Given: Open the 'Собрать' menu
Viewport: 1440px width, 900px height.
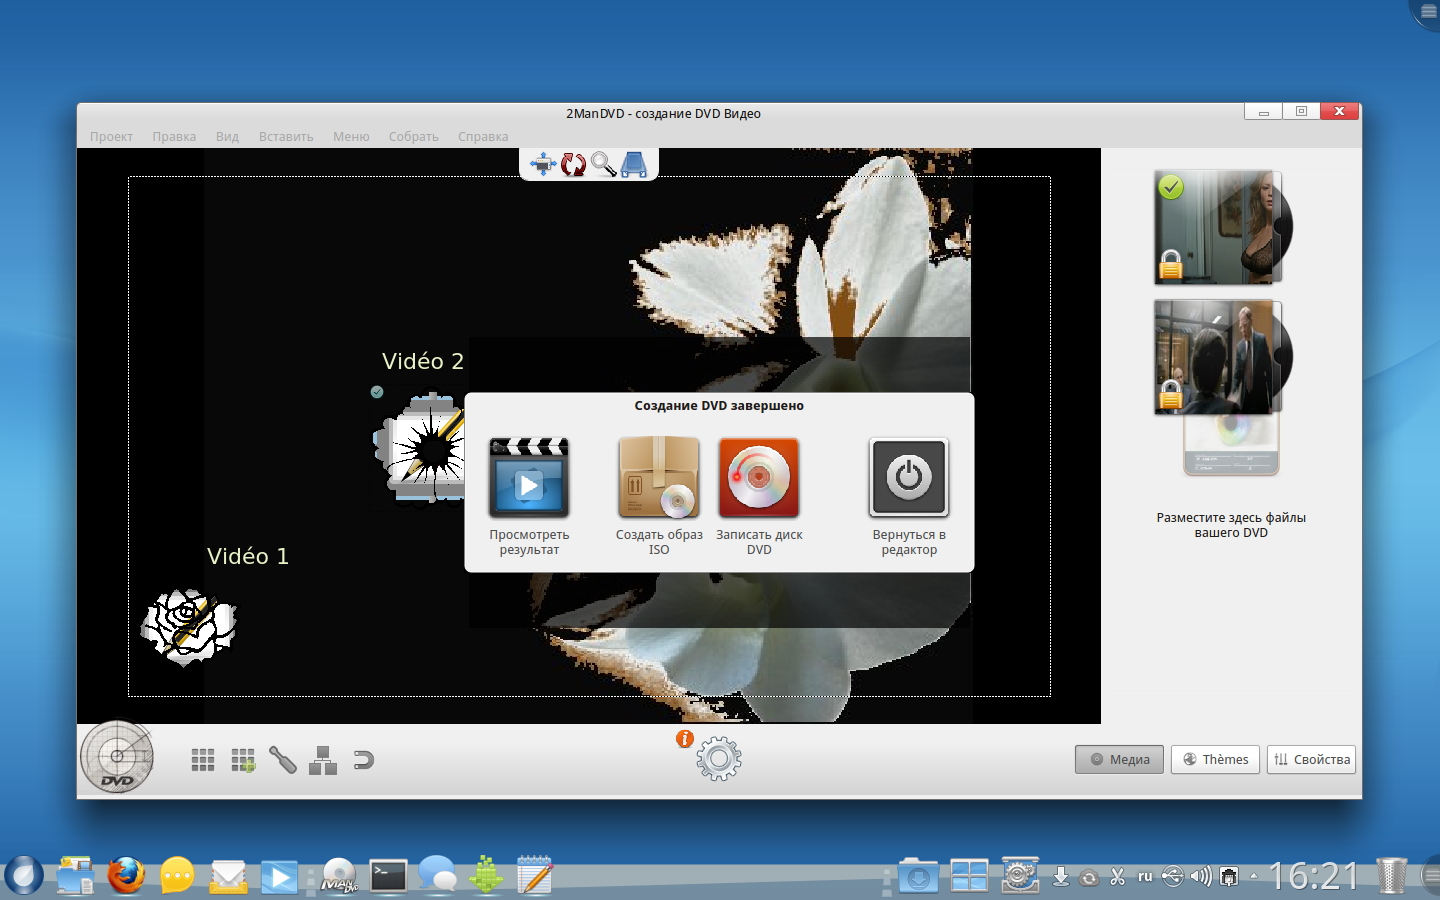Looking at the screenshot, I should pos(413,137).
